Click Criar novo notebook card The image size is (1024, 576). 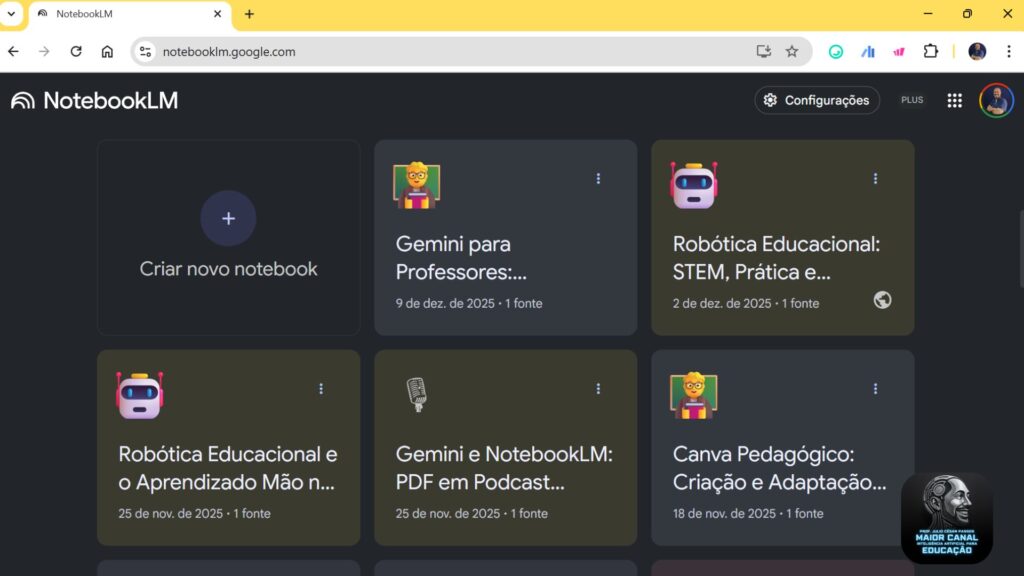point(228,237)
